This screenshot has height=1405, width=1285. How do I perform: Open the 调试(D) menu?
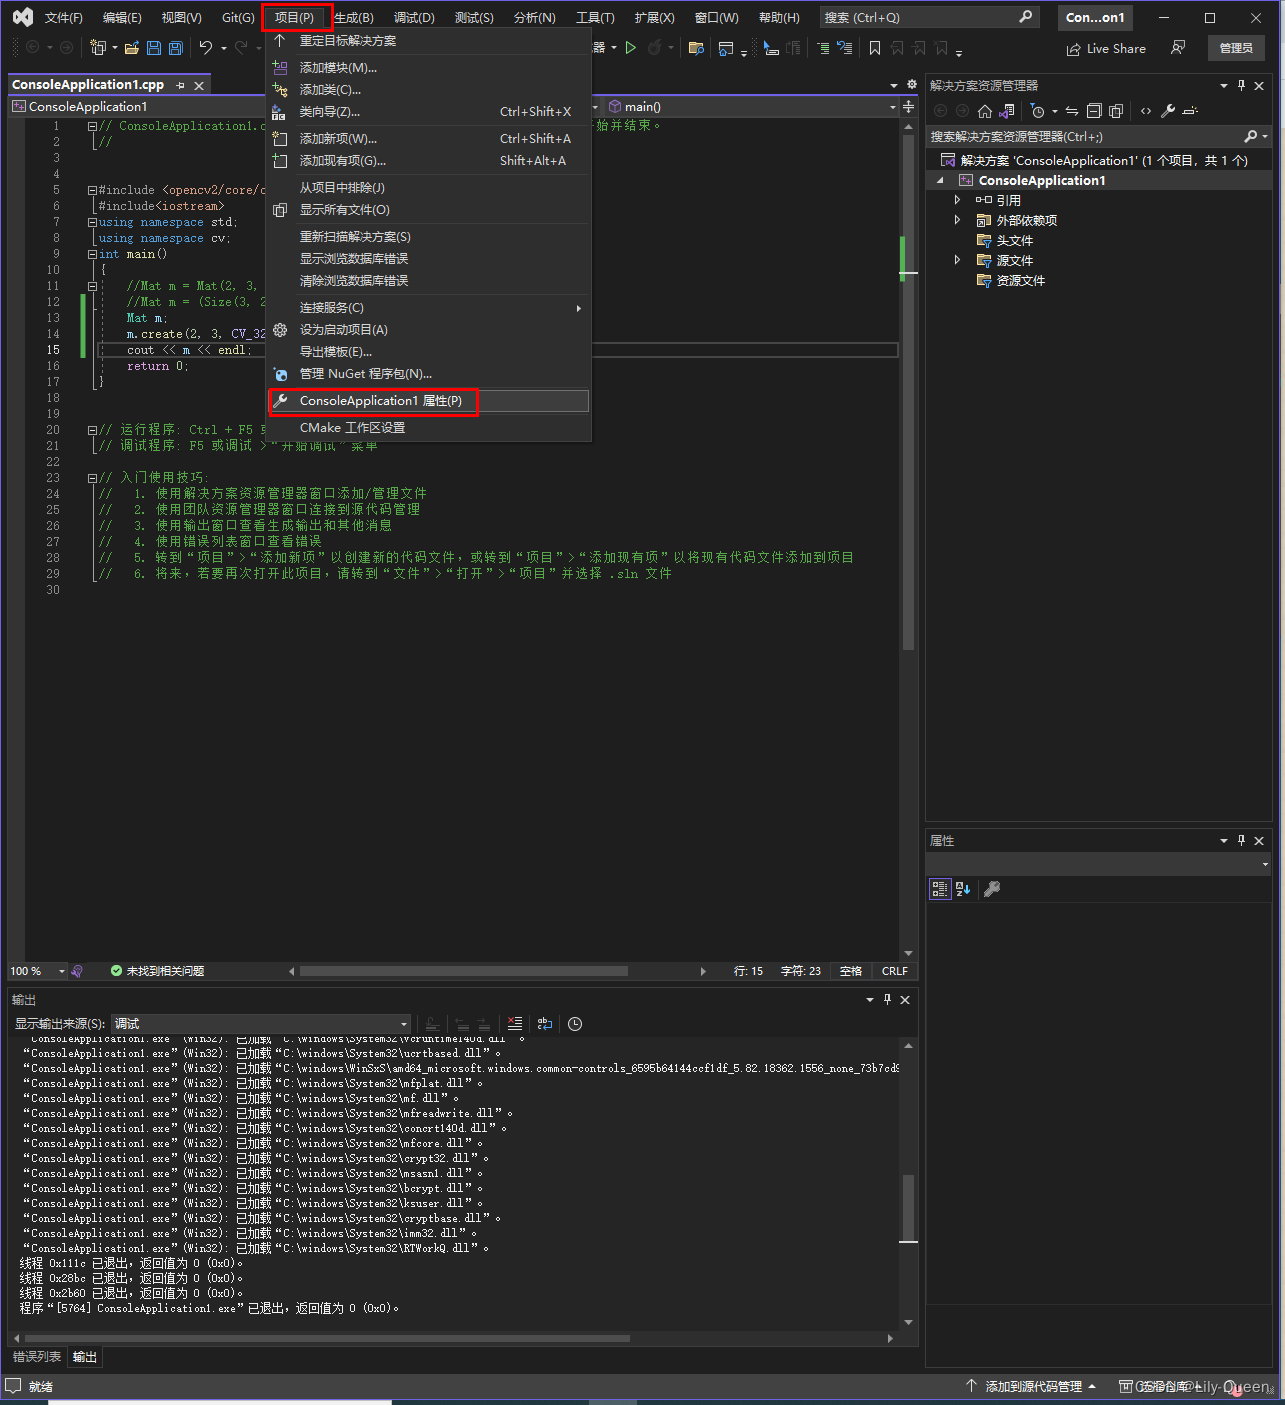414,17
